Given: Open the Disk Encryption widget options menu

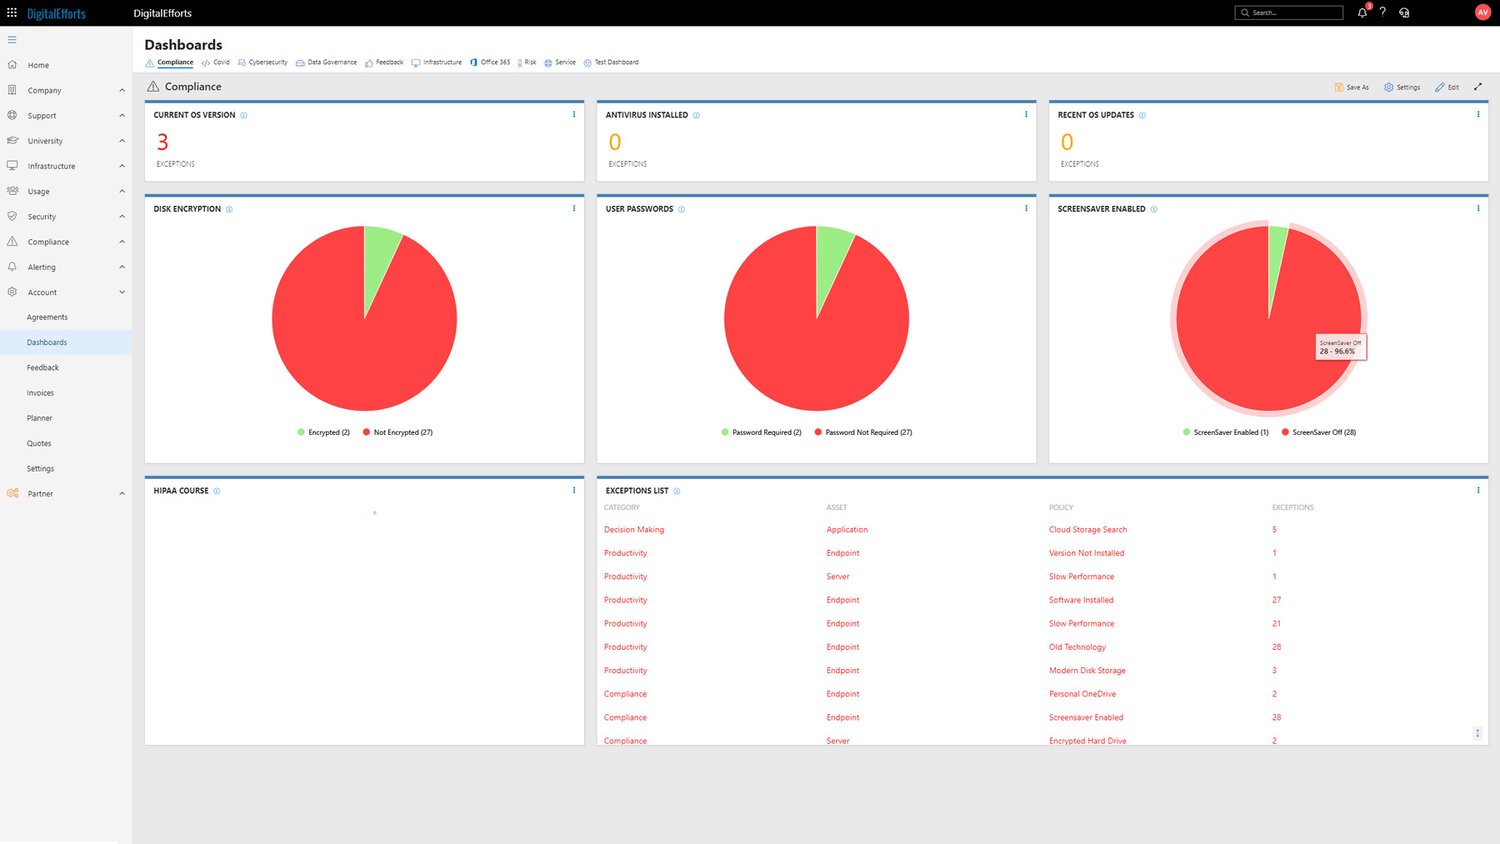Looking at the screenshot, I should [x=573, y=208].
